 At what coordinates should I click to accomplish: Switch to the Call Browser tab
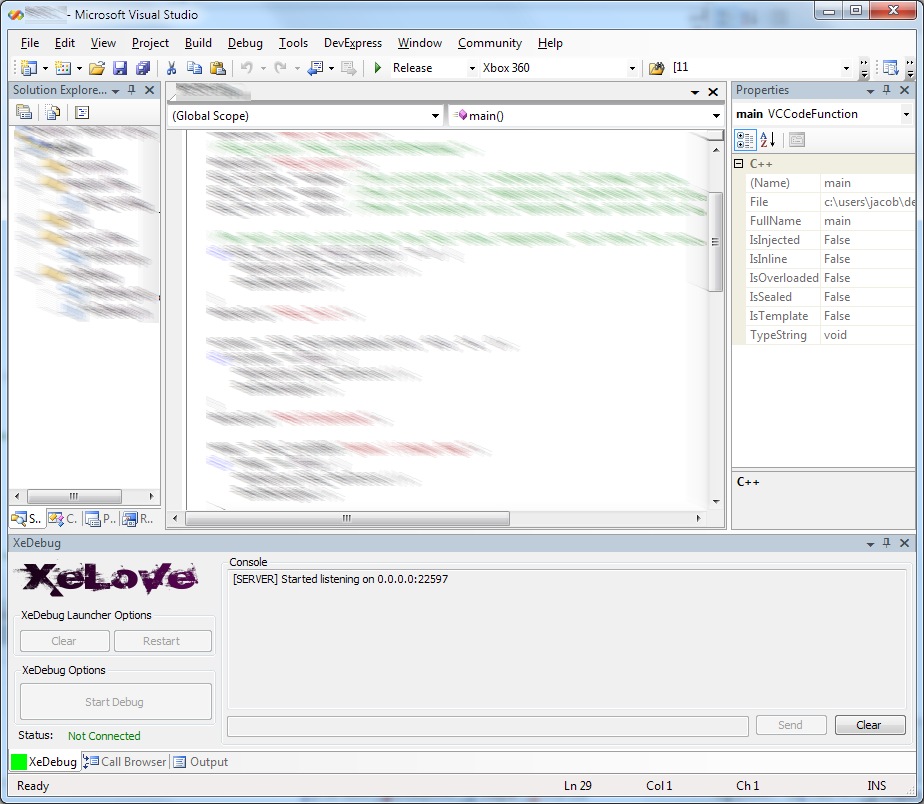[125, 762]
